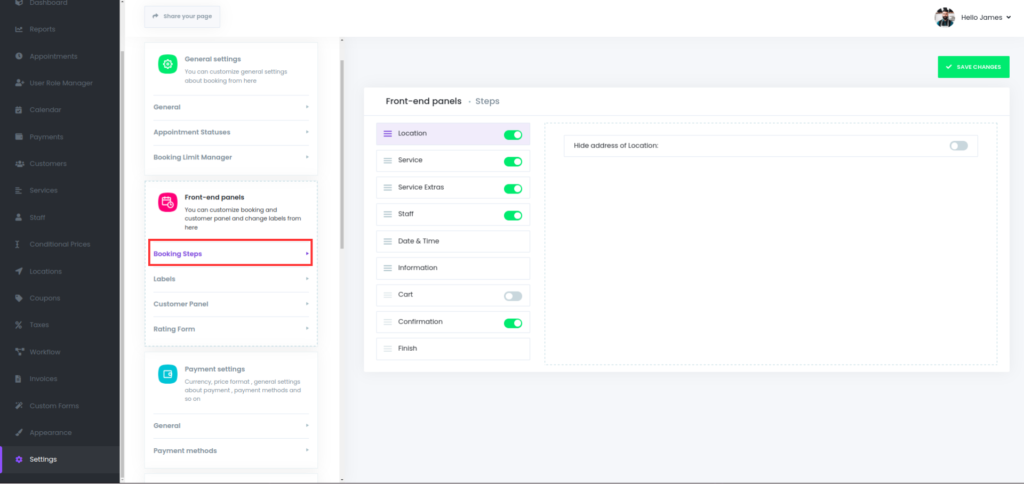Disable the Location step toggle
Image resolution: width=1024 pixels, height=484 pixels.
(513, 134)
